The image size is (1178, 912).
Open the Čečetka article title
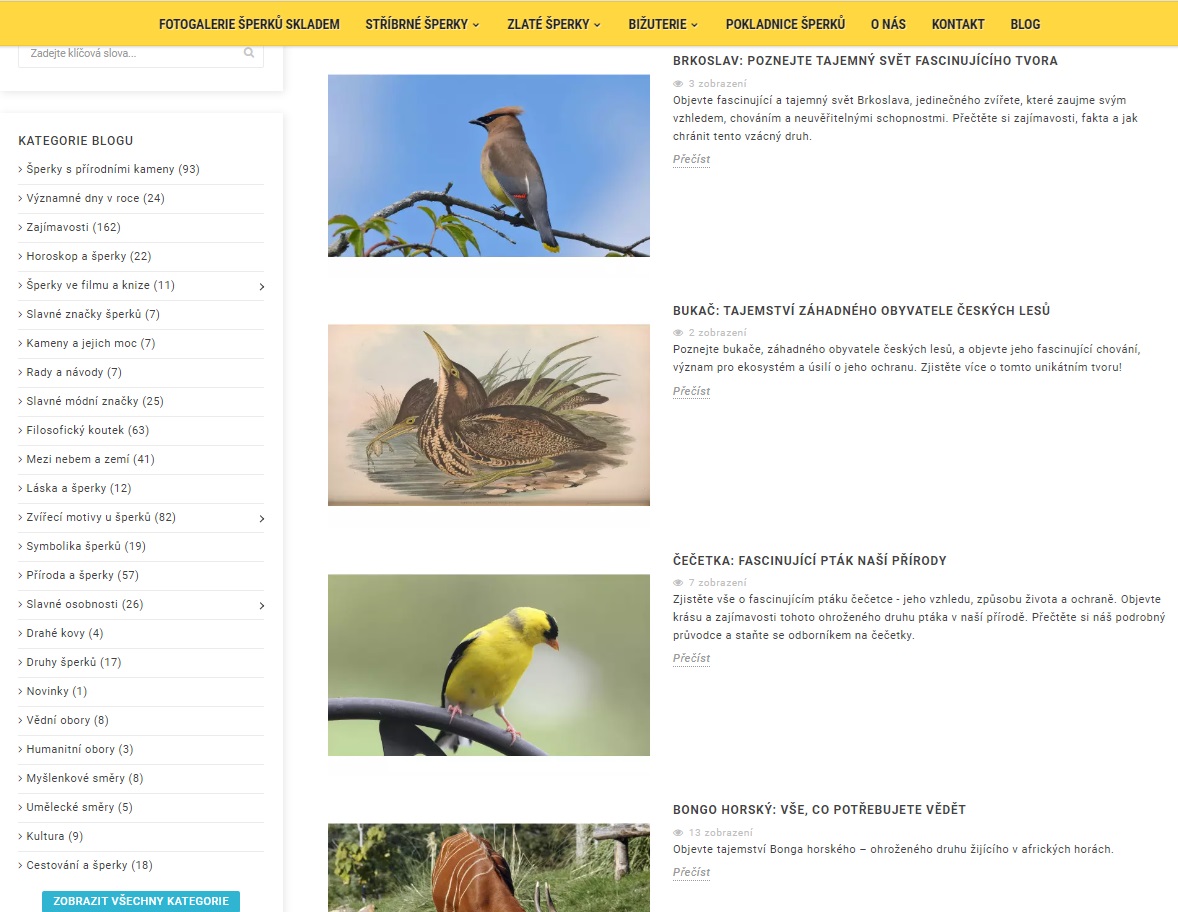[809, 560]
